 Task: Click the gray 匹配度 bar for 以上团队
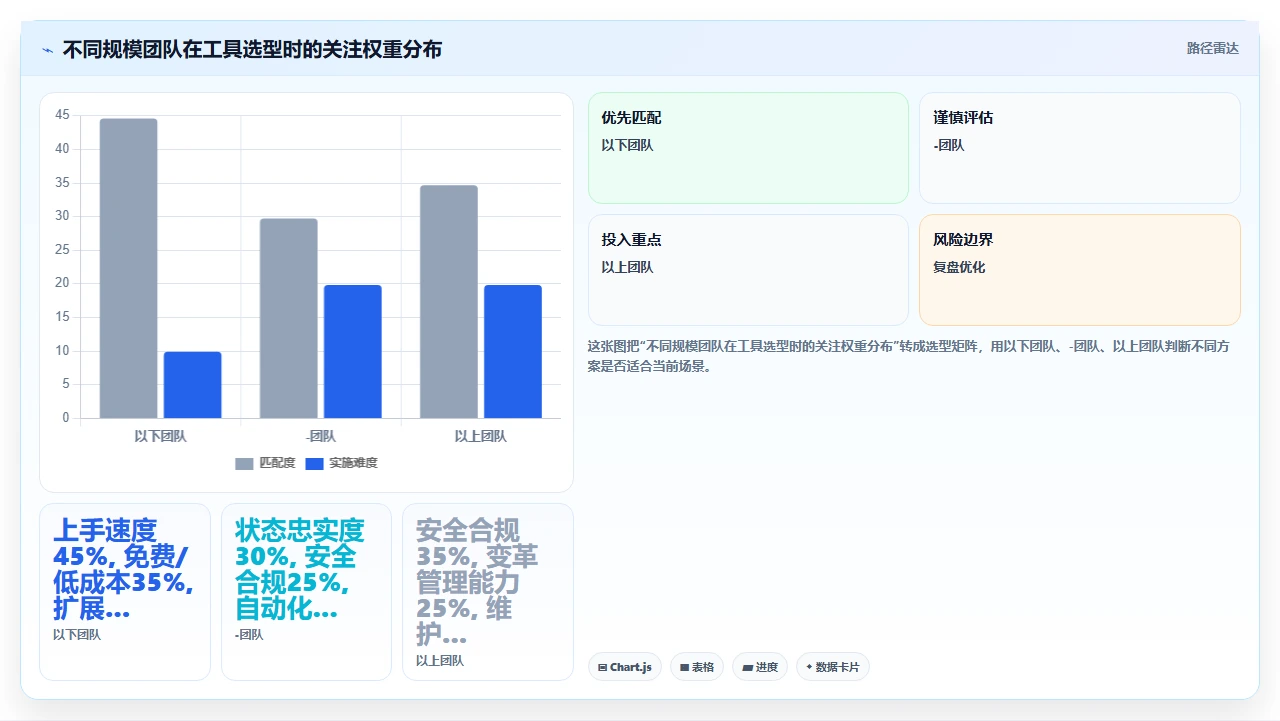coord(449,301)
